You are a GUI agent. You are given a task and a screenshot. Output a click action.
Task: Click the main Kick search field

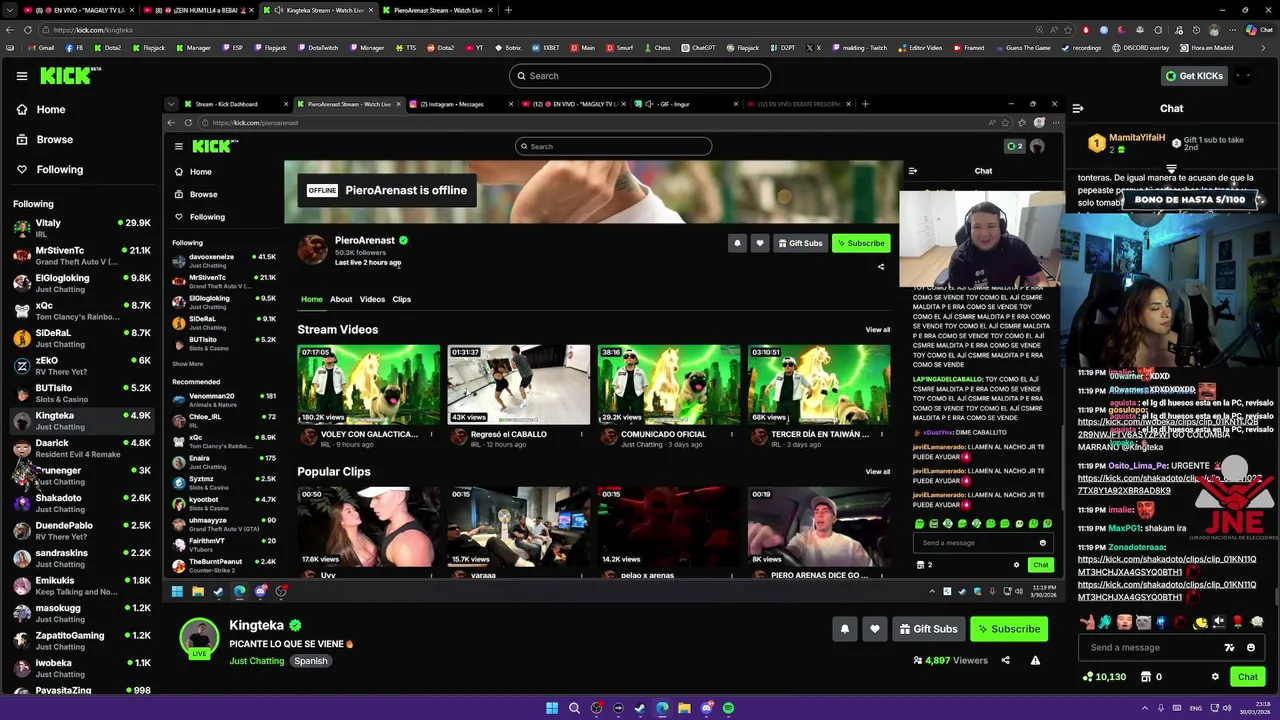(x=640, y=76)
